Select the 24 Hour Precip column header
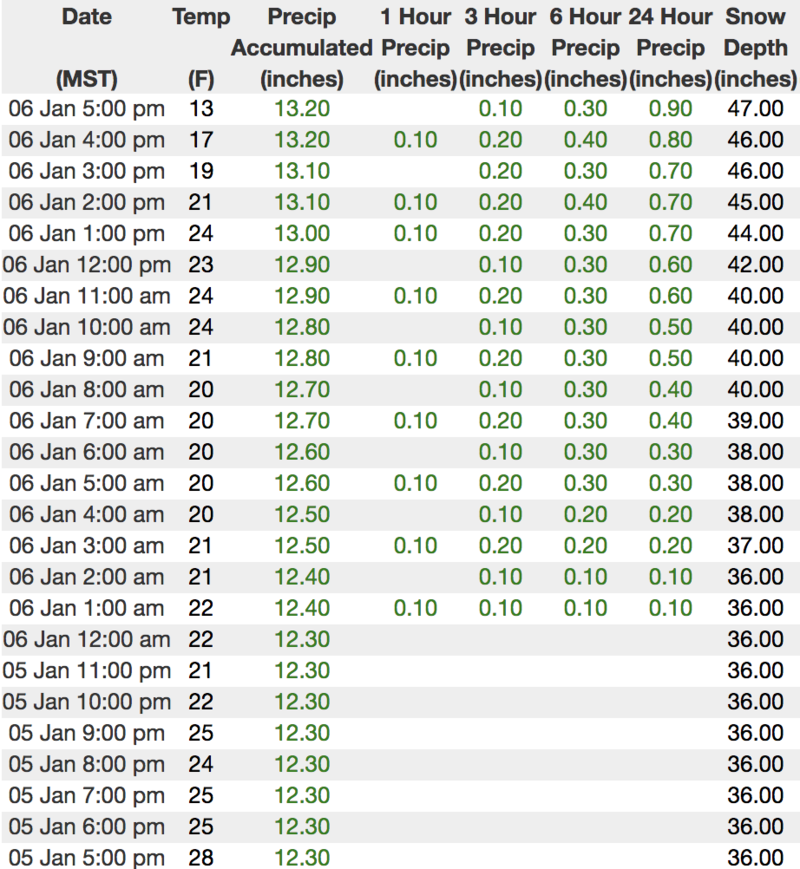This screenshot has height=869, width=800. point(670,47)
